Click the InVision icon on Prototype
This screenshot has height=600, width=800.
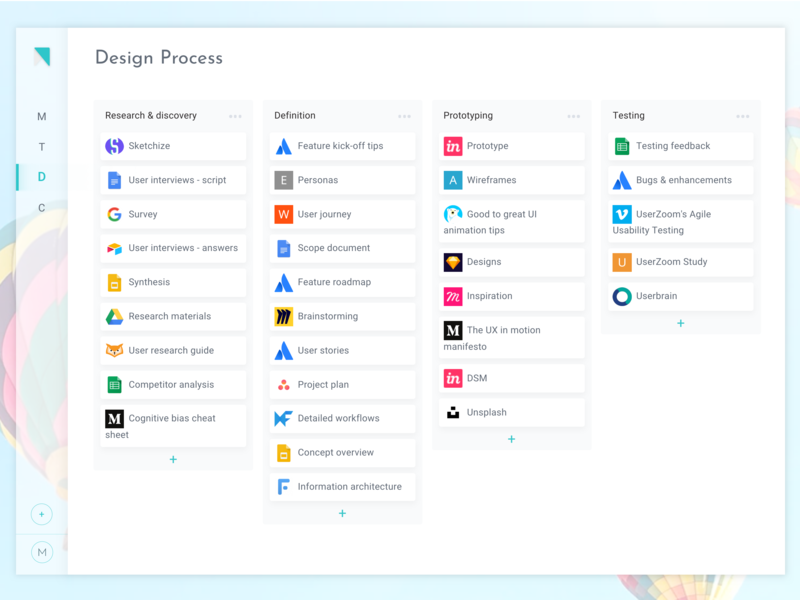point(453,146)
